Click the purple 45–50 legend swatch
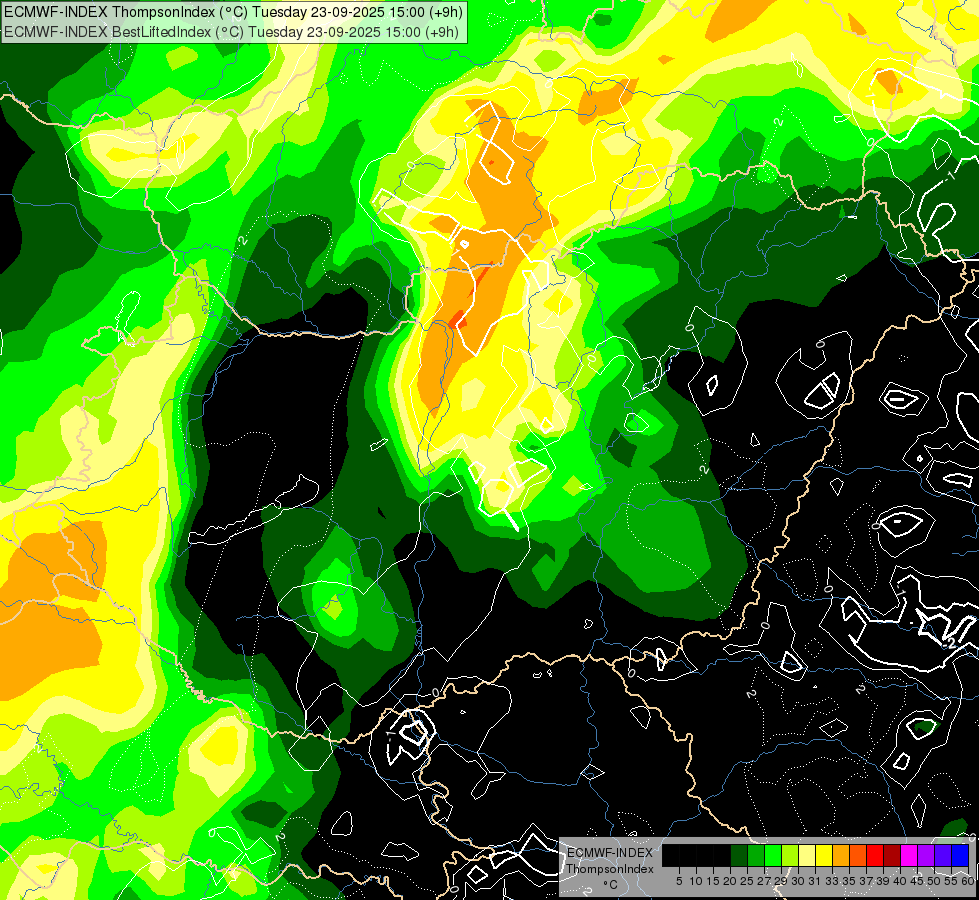The width and height of the screenshot is (979, 900). pos(926,855)
